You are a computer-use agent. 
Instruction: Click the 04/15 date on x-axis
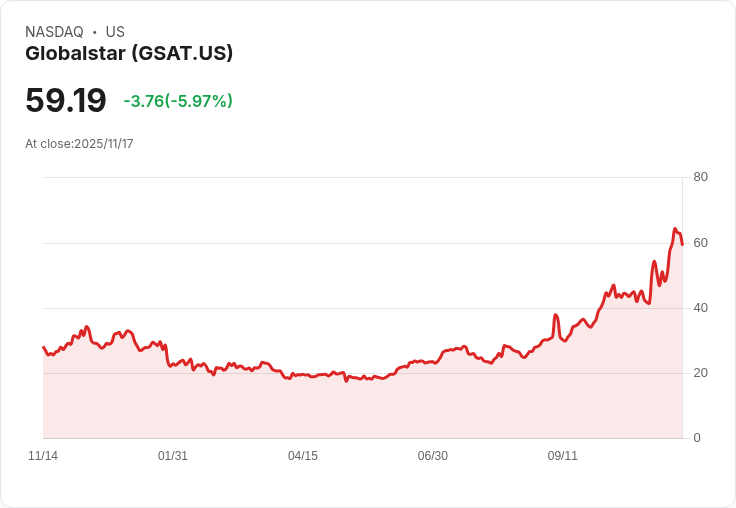tap(303, 456)
